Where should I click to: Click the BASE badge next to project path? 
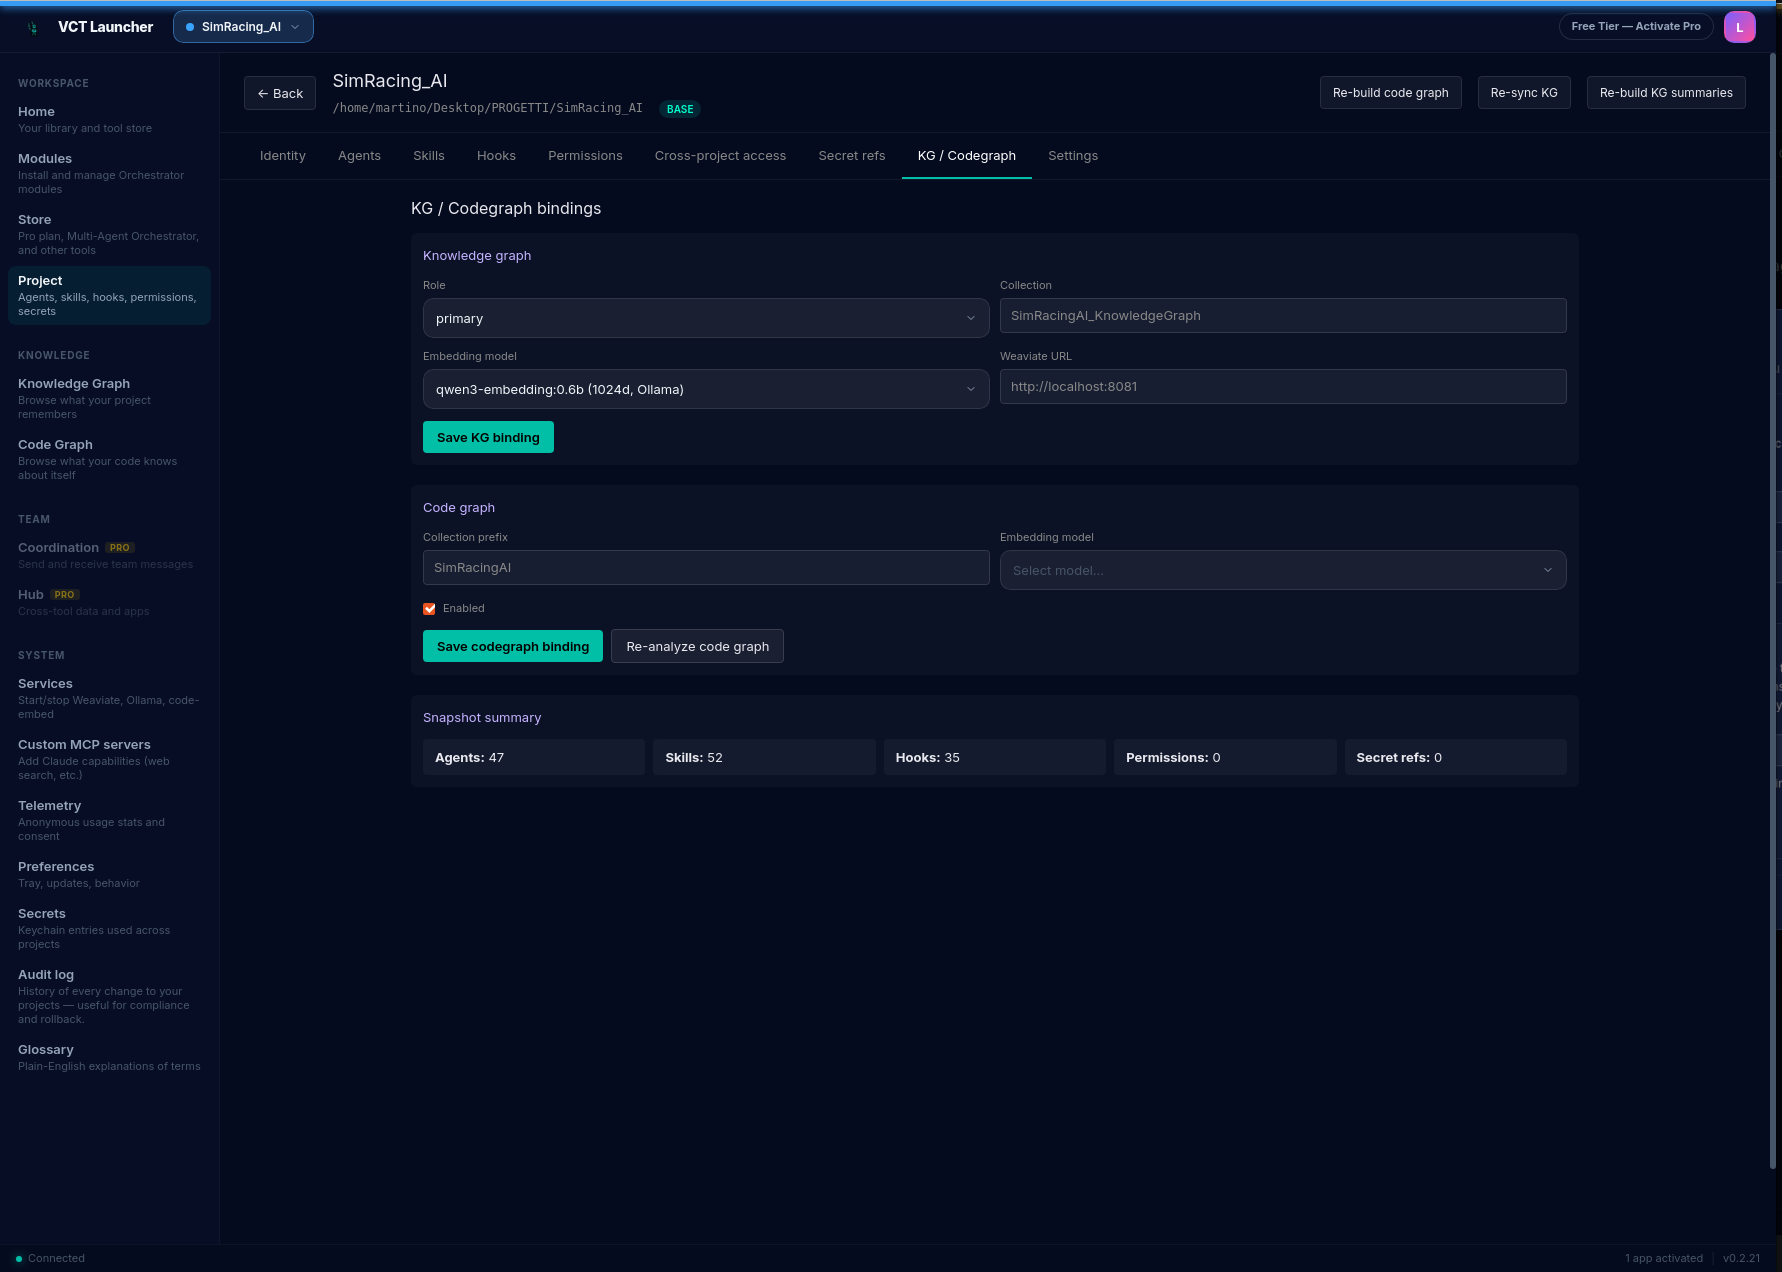[680, 109]
